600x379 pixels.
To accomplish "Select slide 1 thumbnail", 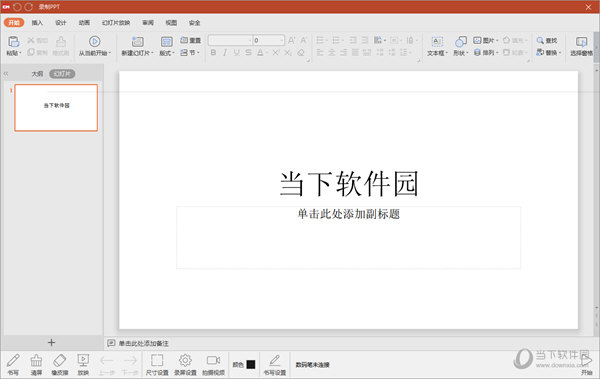I will click(x=56, y=108).
